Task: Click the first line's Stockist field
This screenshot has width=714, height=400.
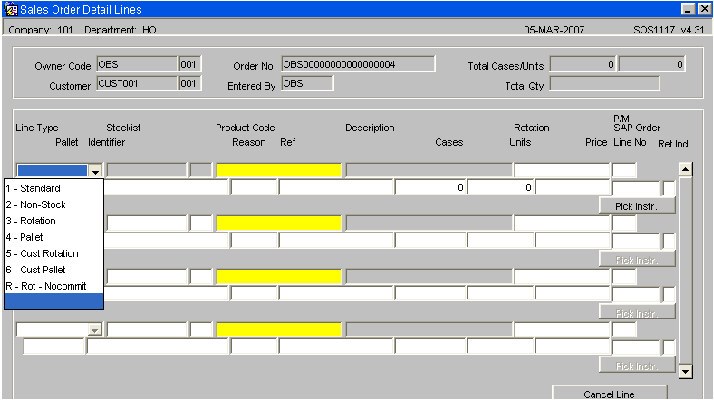Action: [147, 170]
